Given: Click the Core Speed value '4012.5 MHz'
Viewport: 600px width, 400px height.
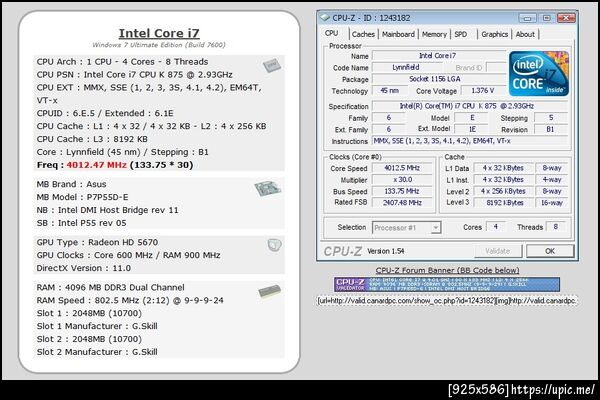Looking at the screenshot, I should (x=402, y=168).
